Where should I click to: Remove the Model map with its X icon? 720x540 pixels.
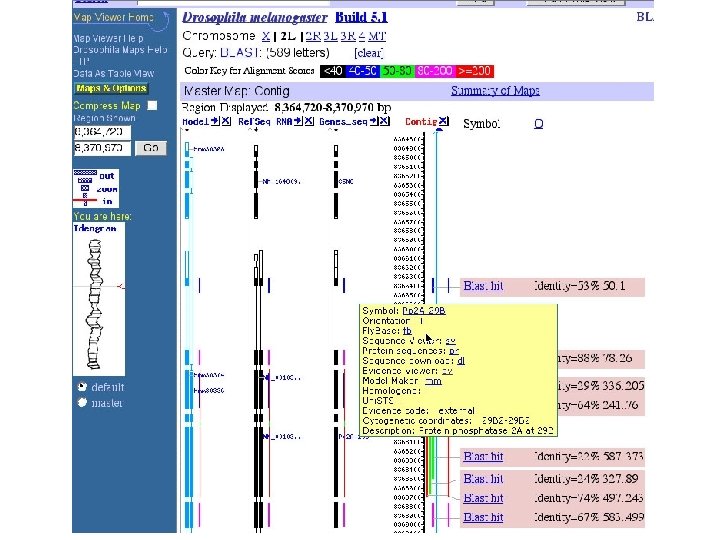click(x=226, y=121)
